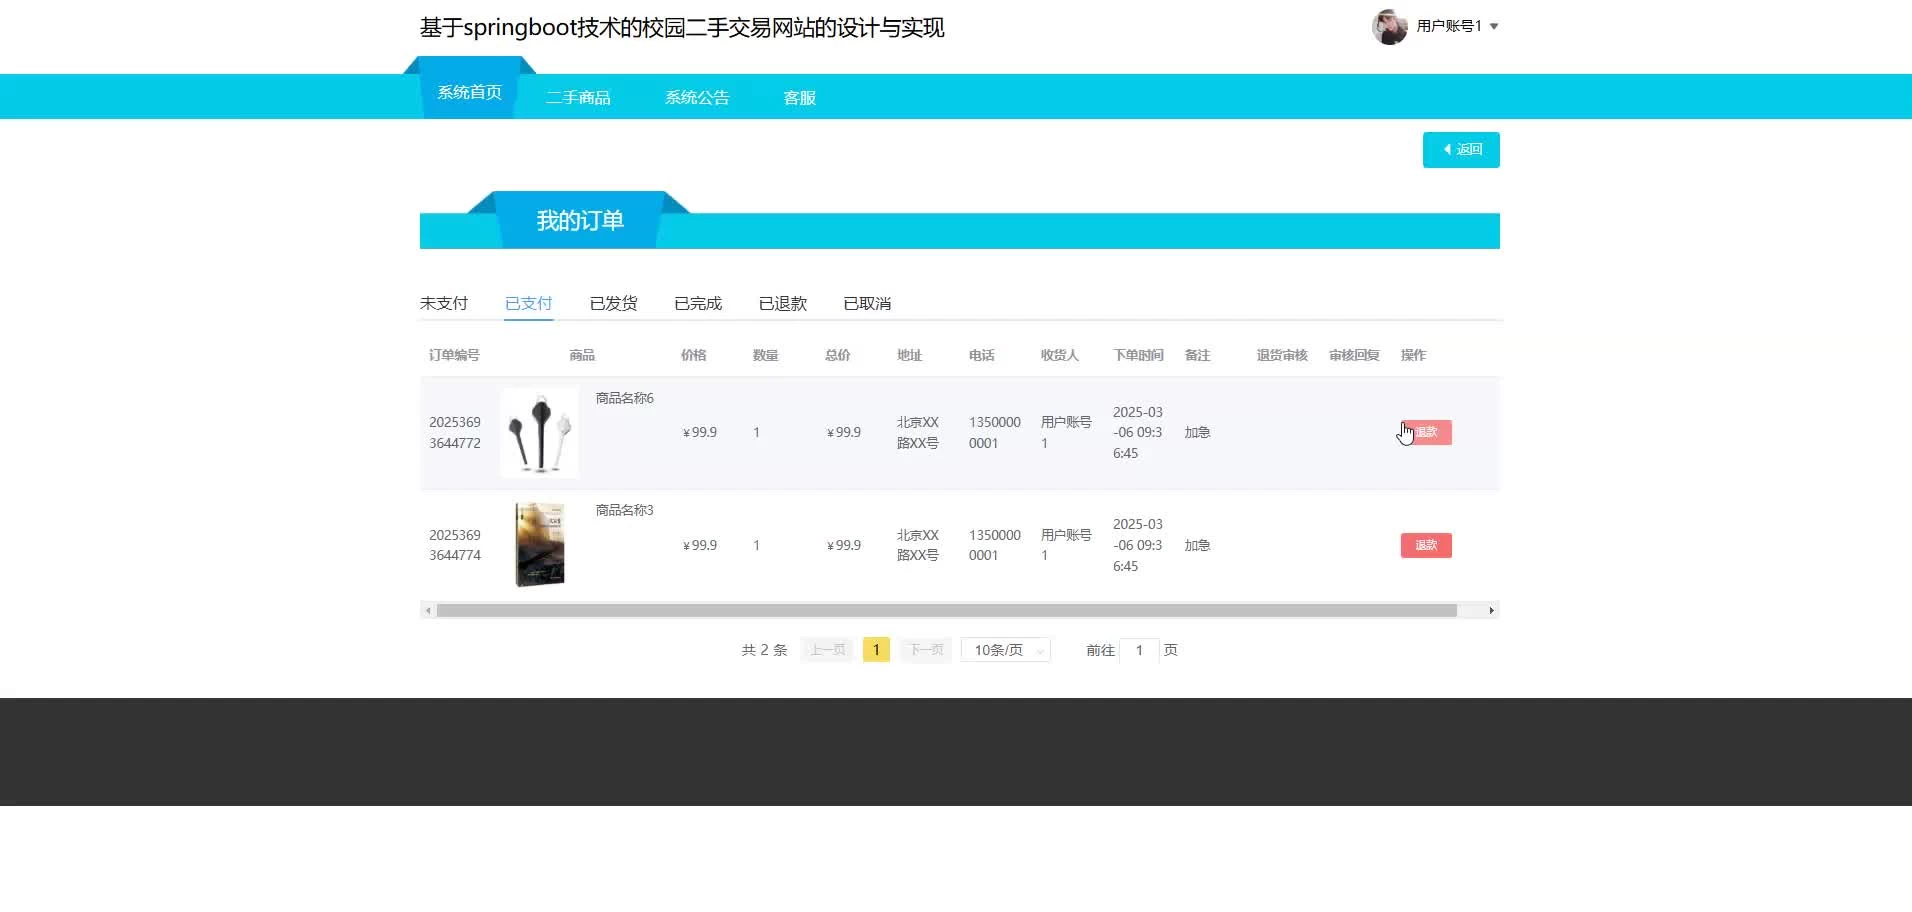Click the 下单时间 column header
Screen dimensions: 1912x912
coord(1139,355)
